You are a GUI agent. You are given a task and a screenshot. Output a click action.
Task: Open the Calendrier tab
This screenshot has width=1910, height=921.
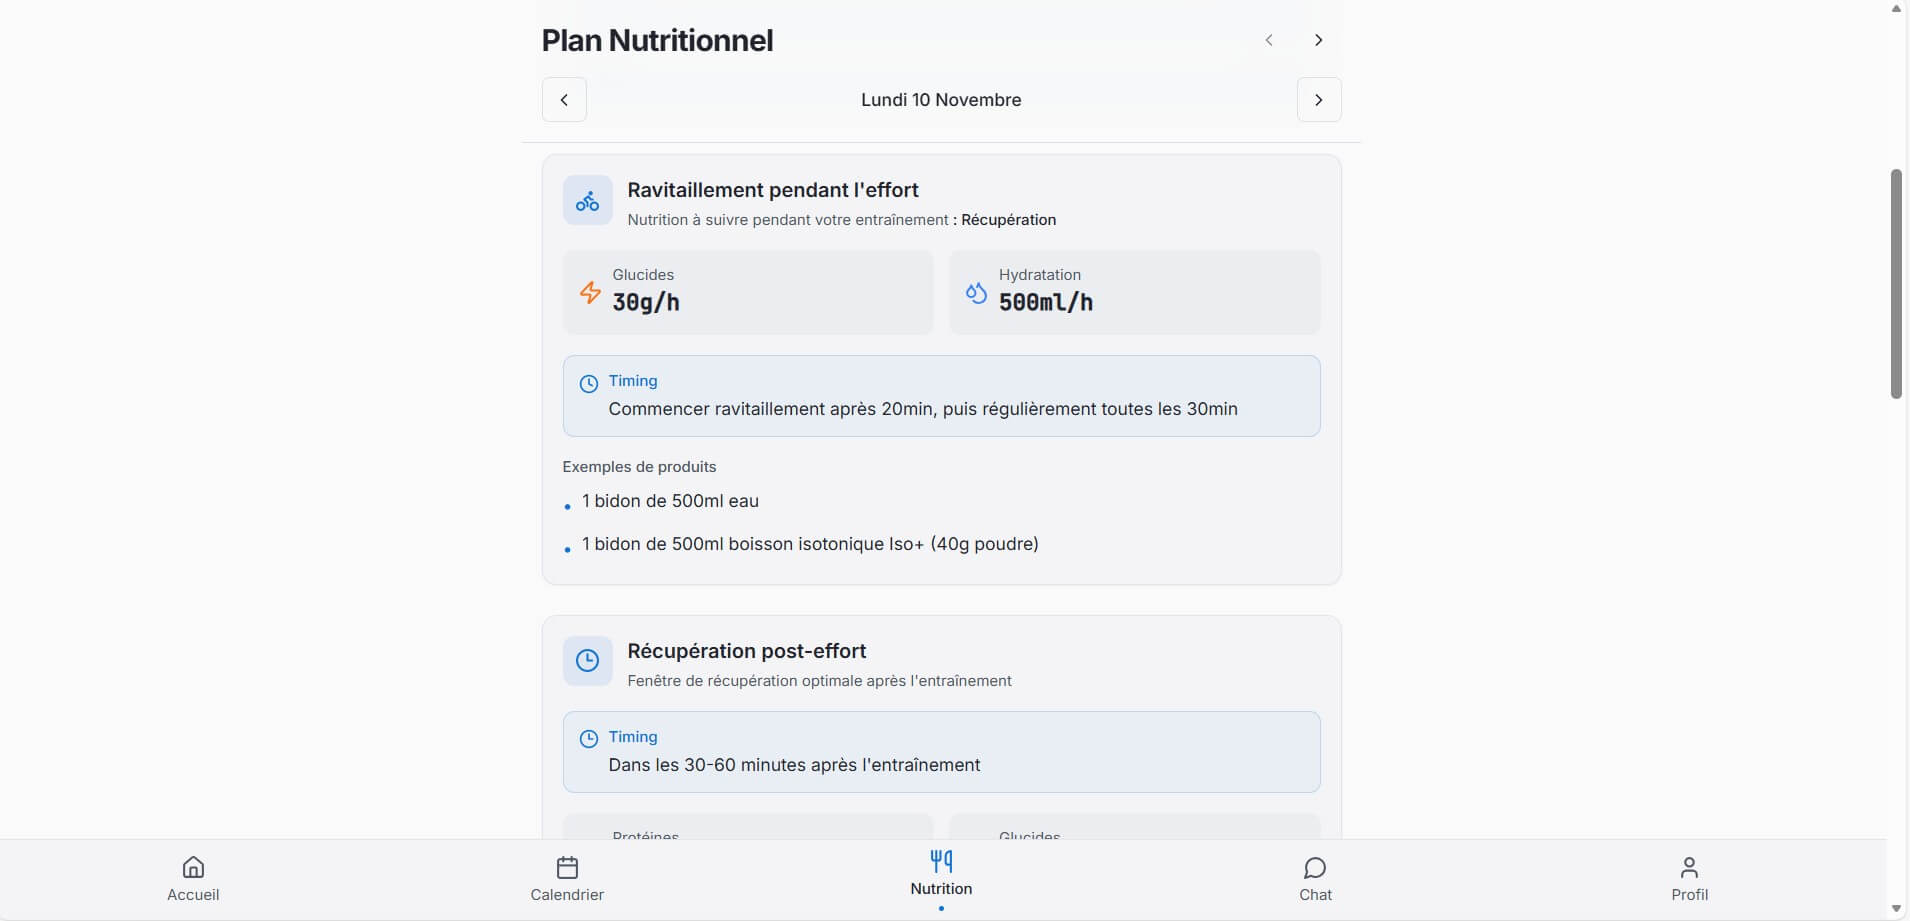[x=567, y=879]
